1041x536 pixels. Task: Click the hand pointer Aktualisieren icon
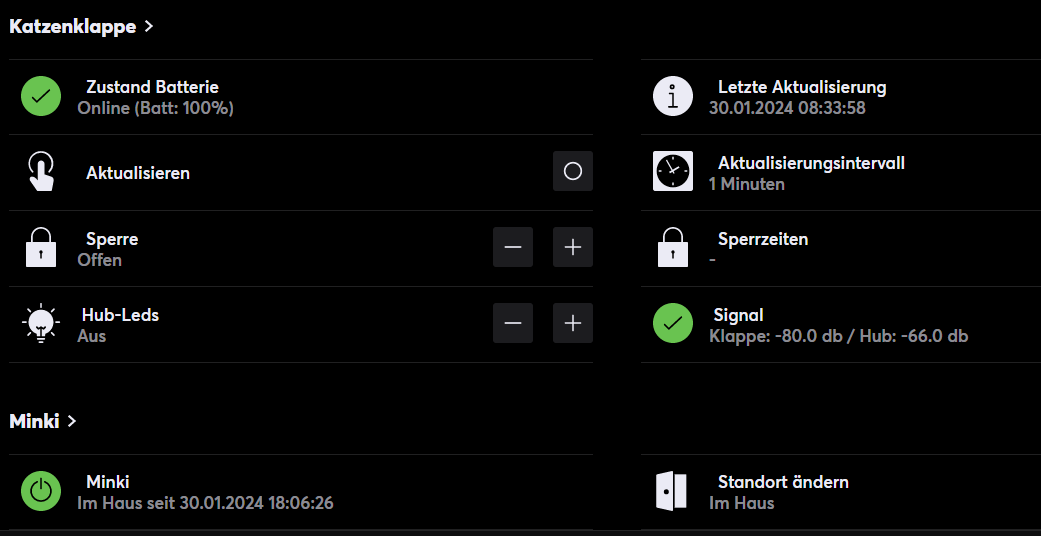coord(41,172)
